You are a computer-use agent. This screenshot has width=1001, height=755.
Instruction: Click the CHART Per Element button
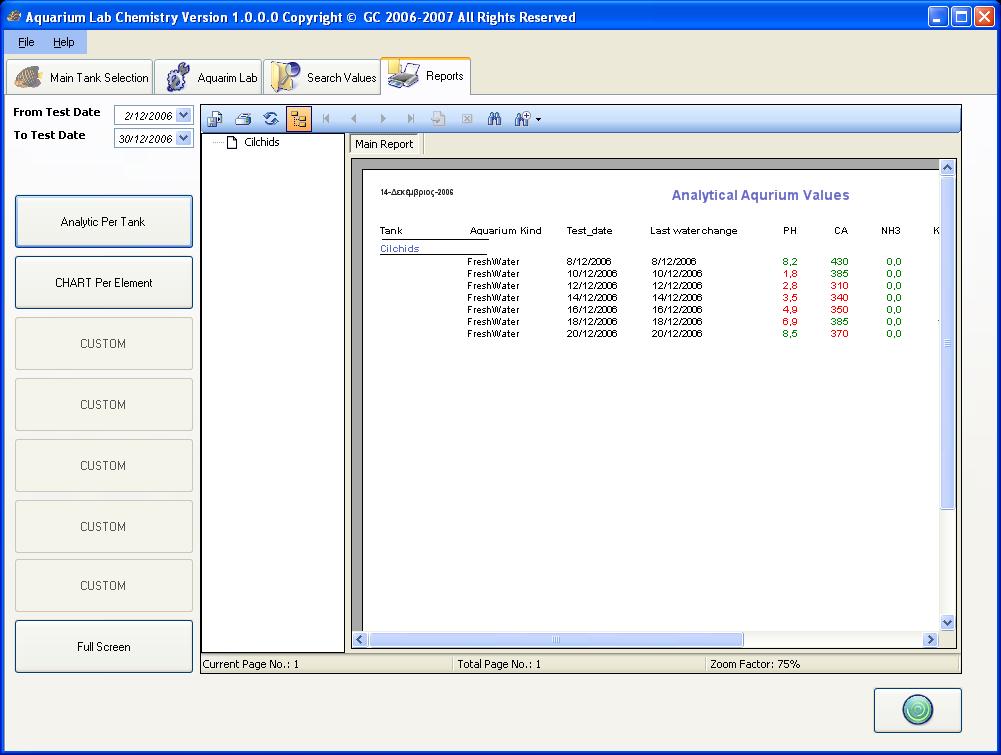pyautogui.click(x=103, y=283)
